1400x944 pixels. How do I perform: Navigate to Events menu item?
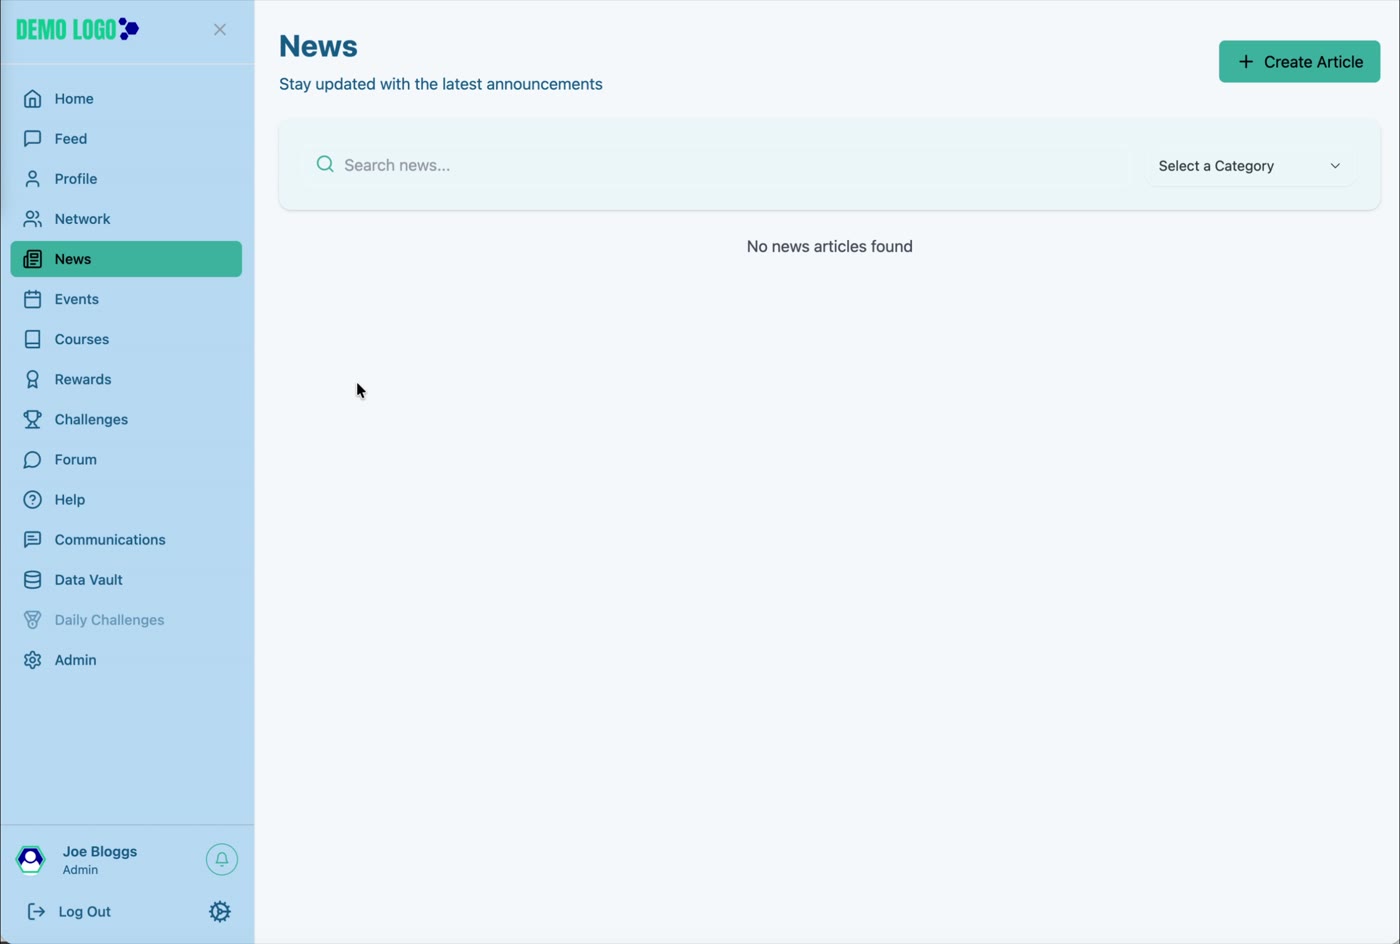point(126,299)
